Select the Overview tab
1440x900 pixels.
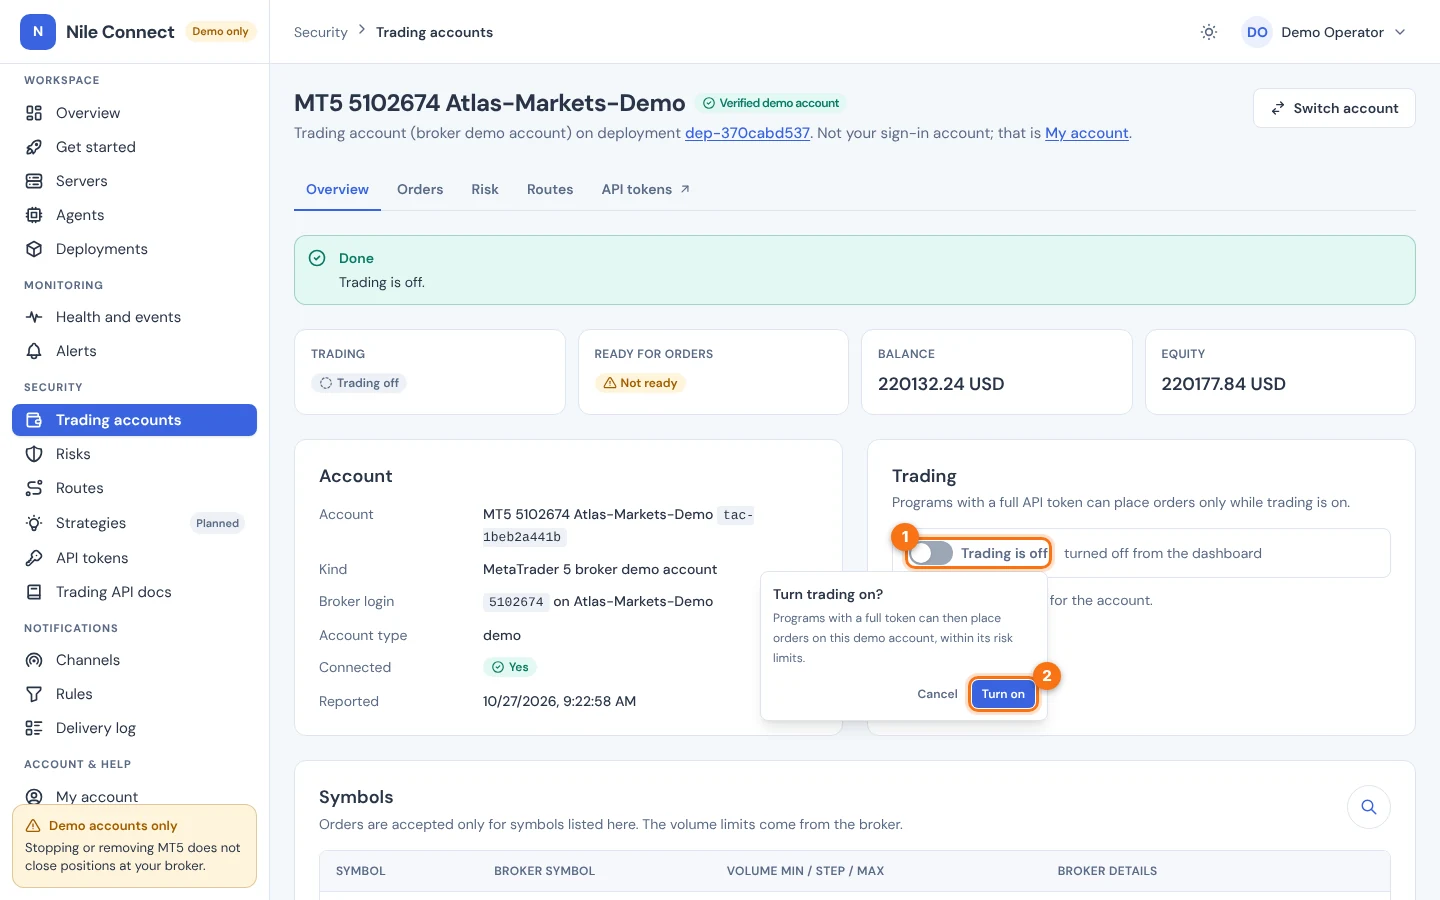(337, 189)
